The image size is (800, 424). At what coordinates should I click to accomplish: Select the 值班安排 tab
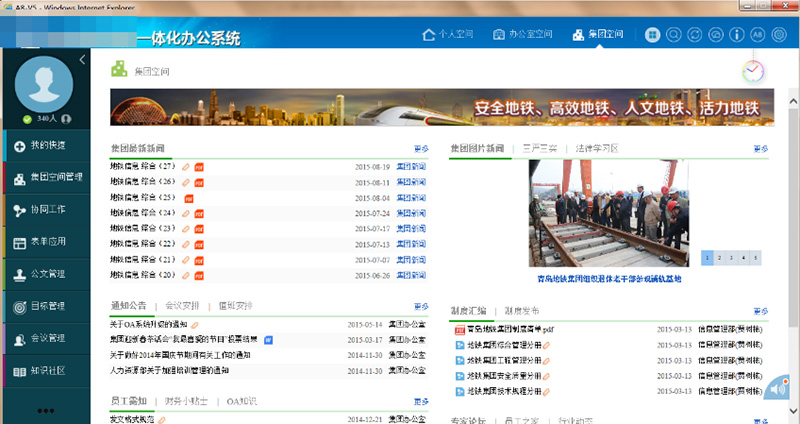click(x=235, y=306)
